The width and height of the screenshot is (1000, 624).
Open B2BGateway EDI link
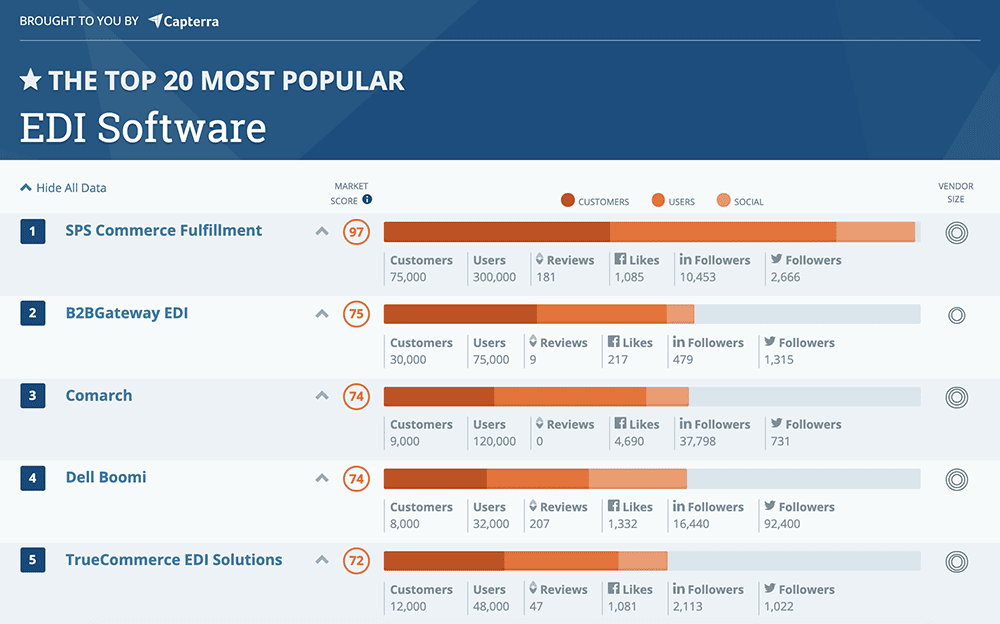[127, 313]
